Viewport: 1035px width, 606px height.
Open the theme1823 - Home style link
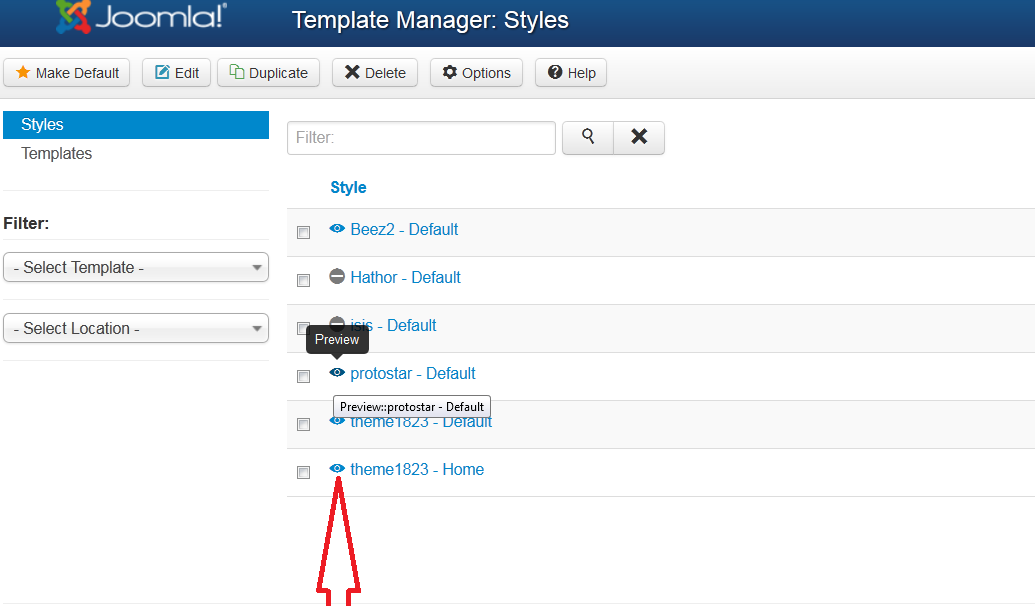(417, 469)
